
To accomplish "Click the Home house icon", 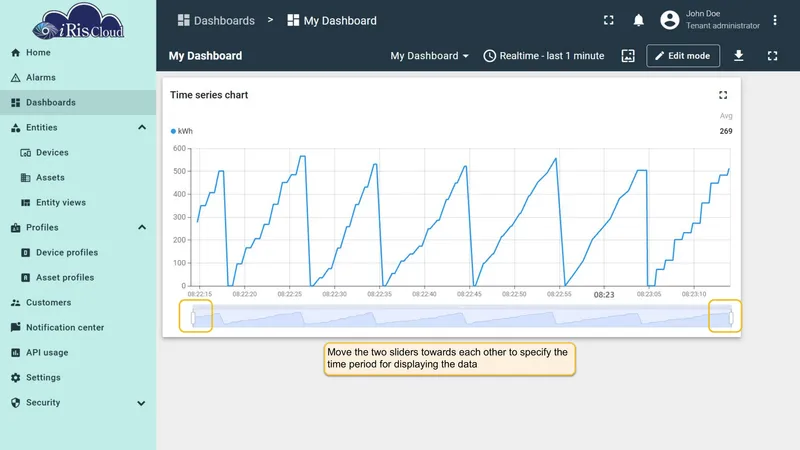I will click(15, 53).
